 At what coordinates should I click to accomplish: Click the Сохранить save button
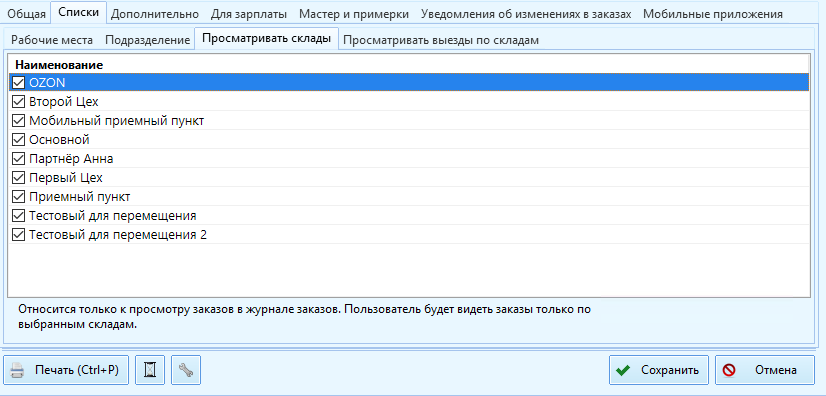tap(660, 370)
